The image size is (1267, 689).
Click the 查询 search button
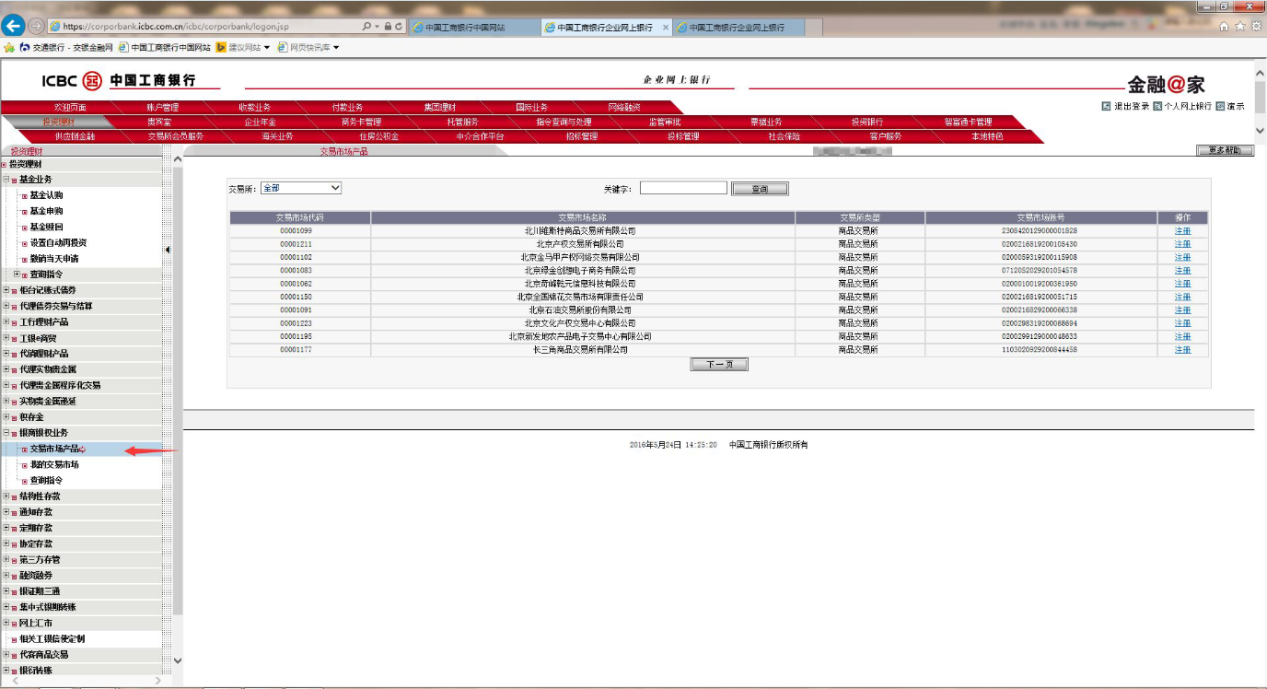(760, 188)
